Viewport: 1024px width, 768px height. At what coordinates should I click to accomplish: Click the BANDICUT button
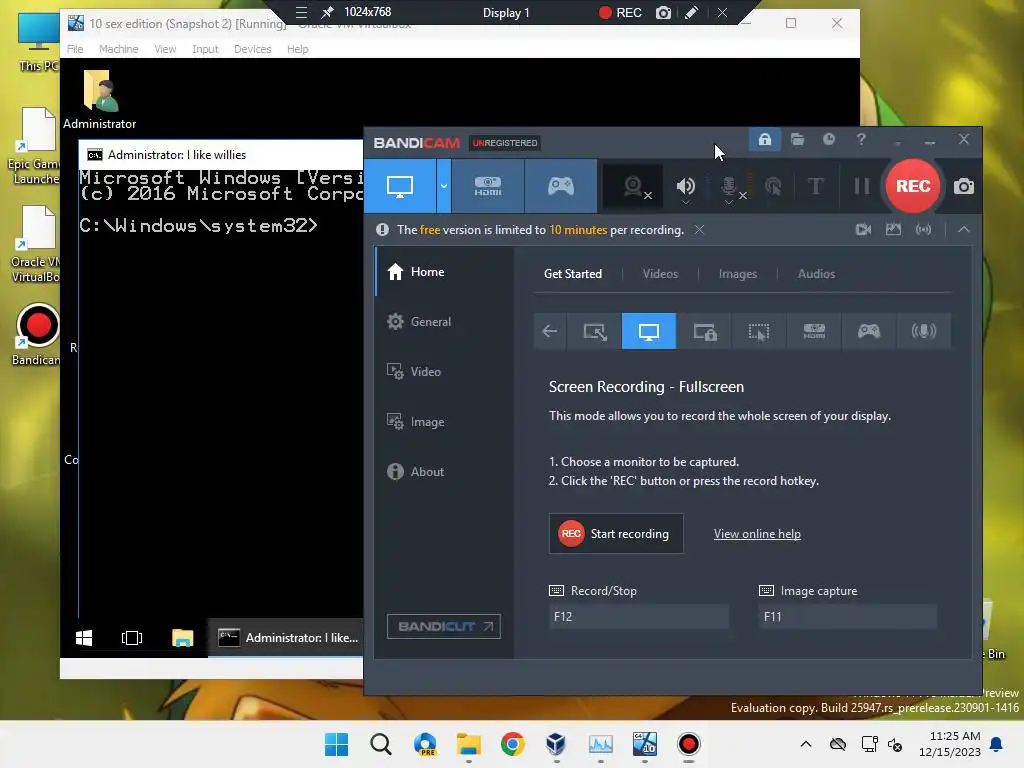coord(443,626)
